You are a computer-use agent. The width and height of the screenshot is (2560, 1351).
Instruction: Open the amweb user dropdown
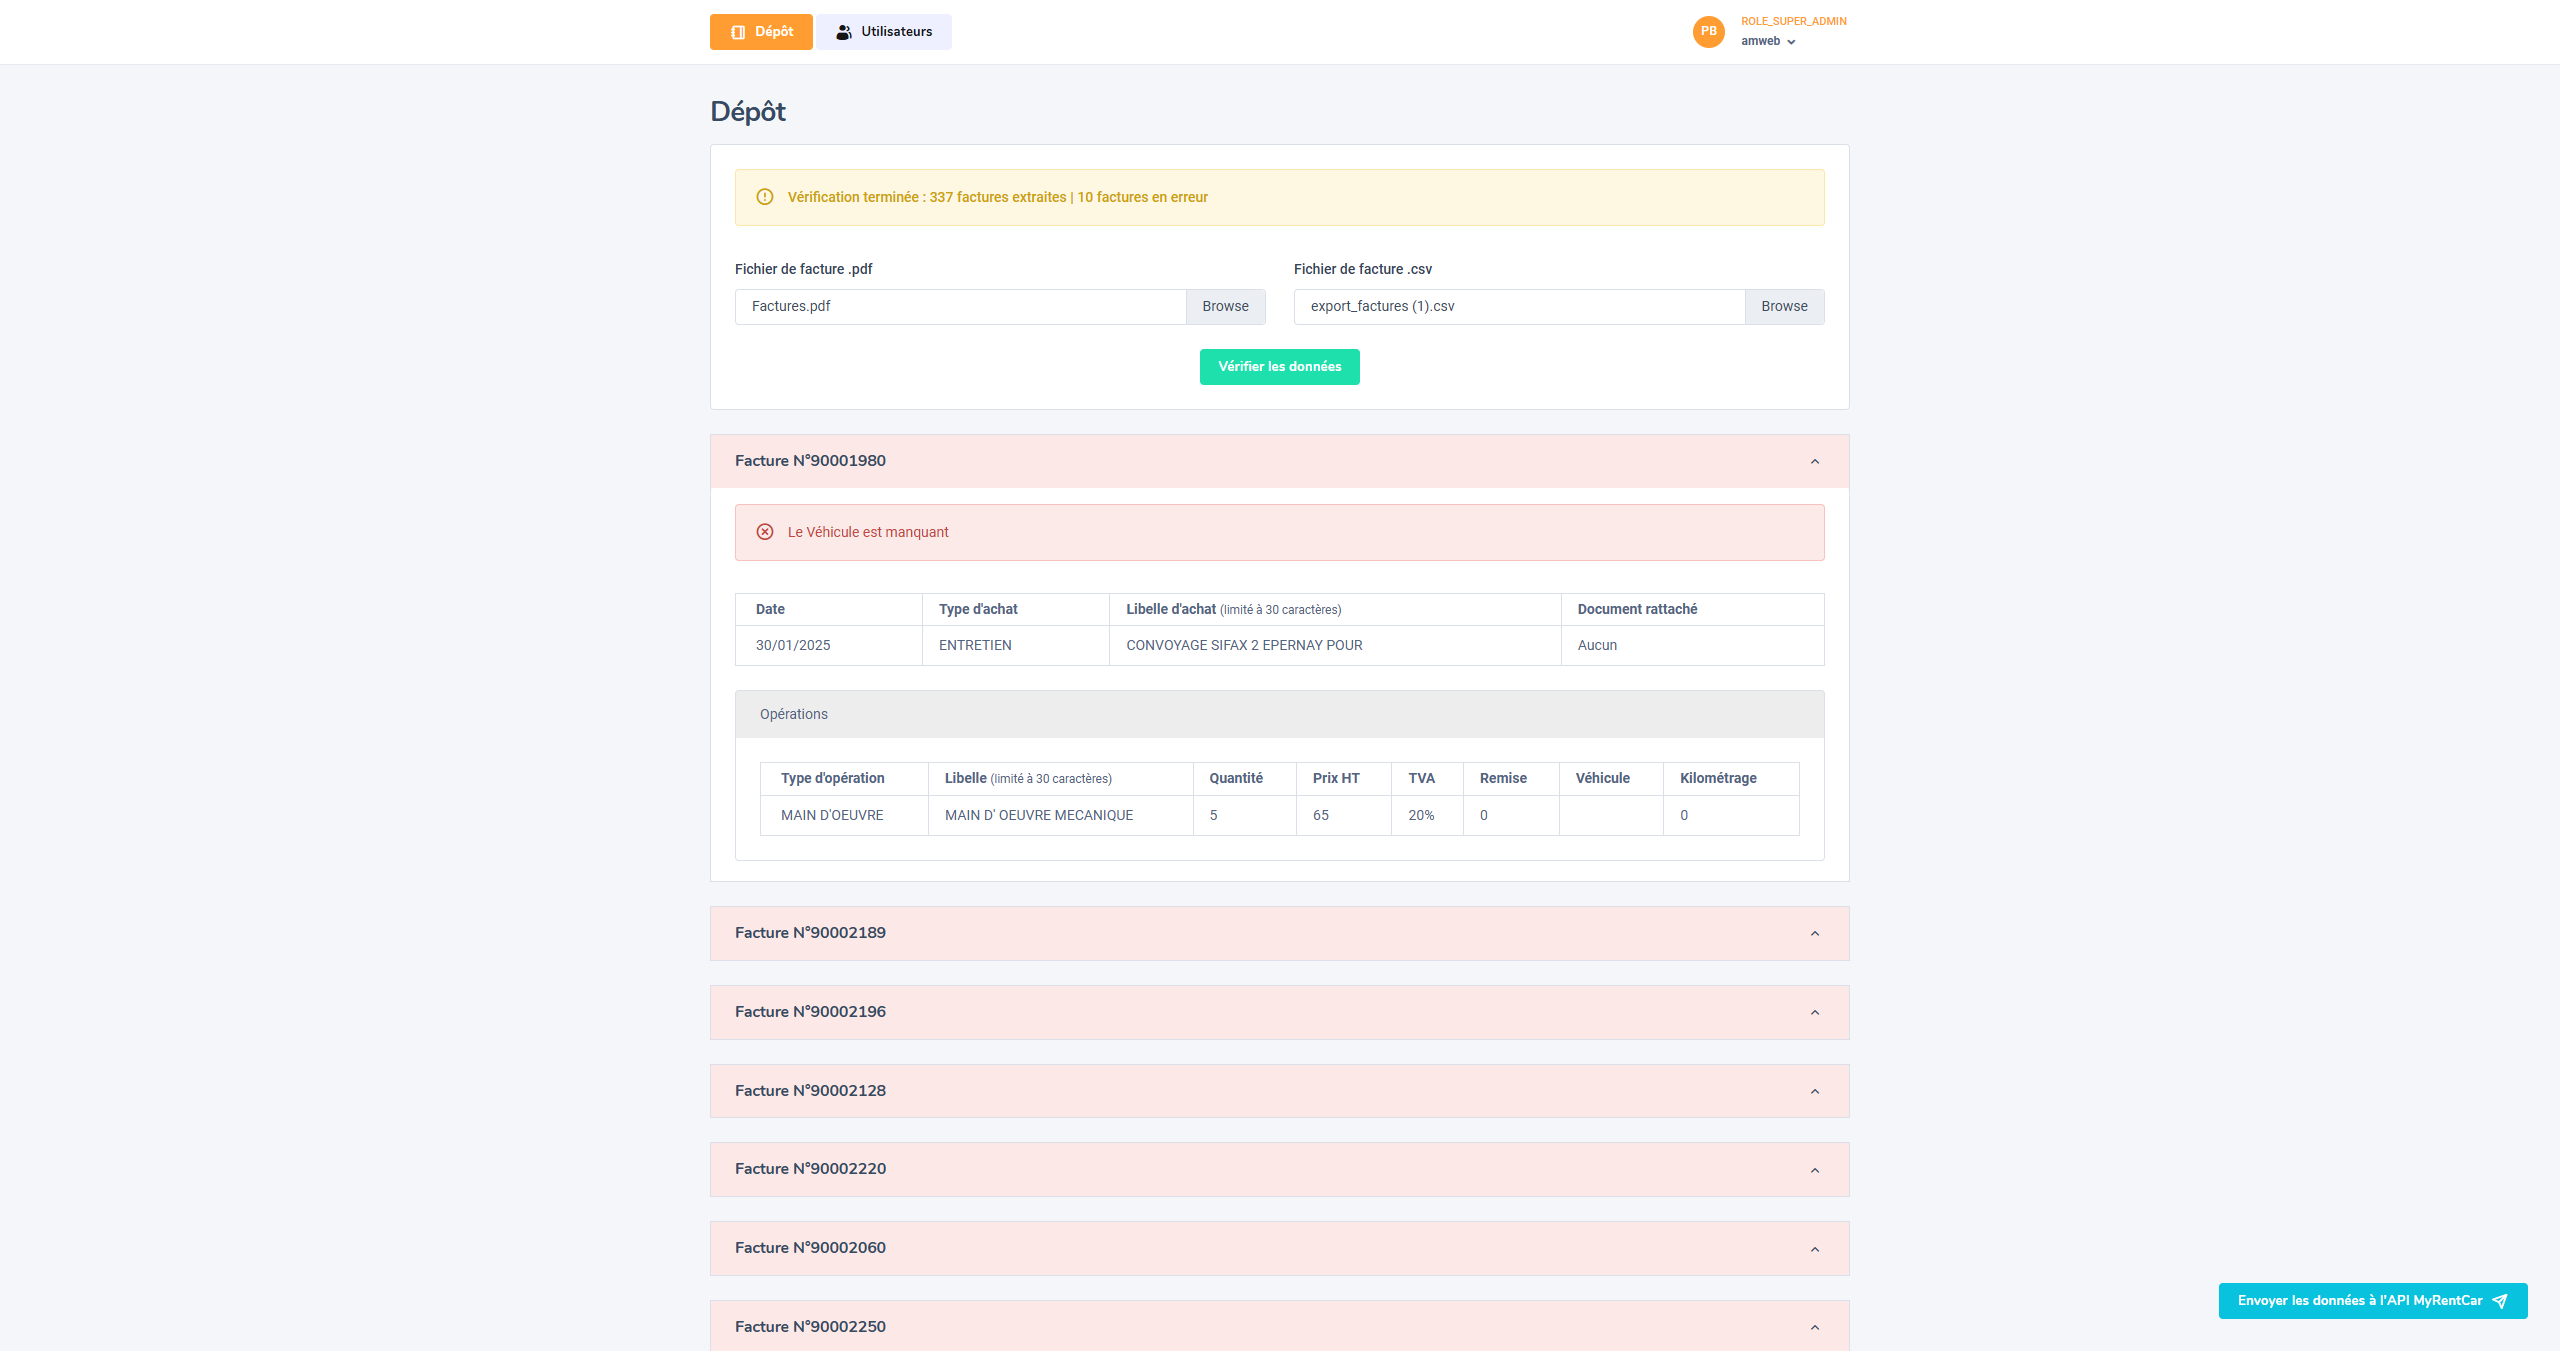(1768, 41)
